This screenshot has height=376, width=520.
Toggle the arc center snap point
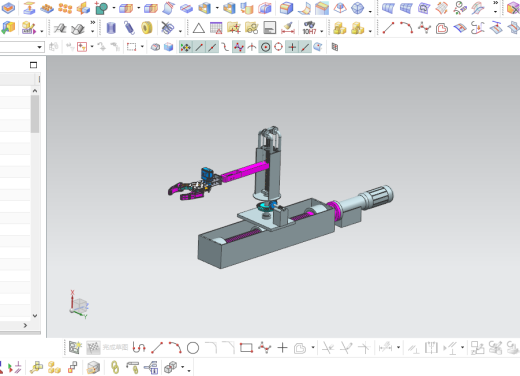(x=265, y=47)
